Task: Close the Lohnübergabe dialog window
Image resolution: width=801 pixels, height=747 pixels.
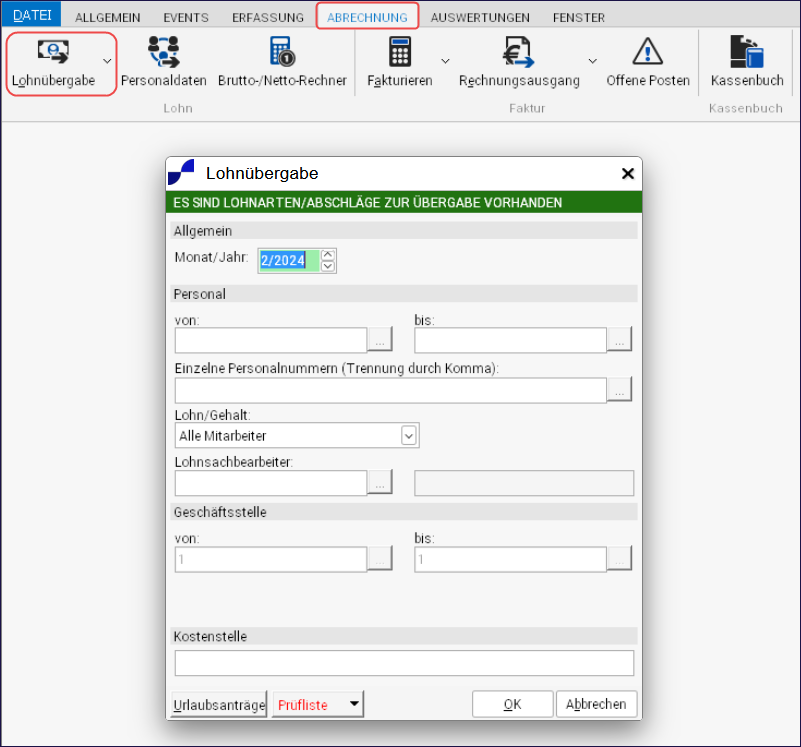Action: pos(628,174)
